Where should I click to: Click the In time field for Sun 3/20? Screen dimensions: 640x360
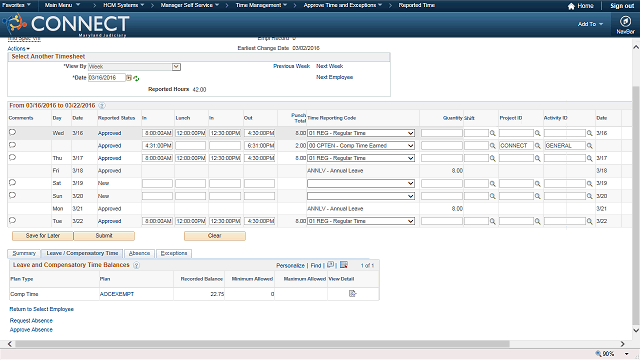tap(157, 196)
